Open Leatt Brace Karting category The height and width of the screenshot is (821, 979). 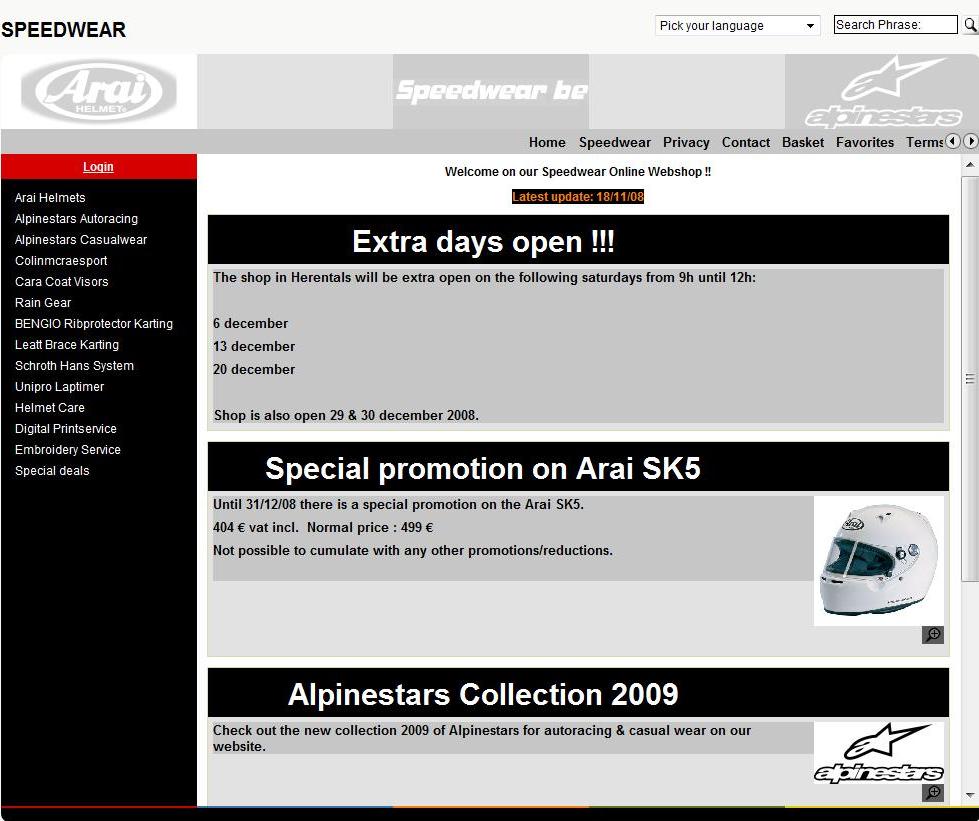(x=66, y=345)
